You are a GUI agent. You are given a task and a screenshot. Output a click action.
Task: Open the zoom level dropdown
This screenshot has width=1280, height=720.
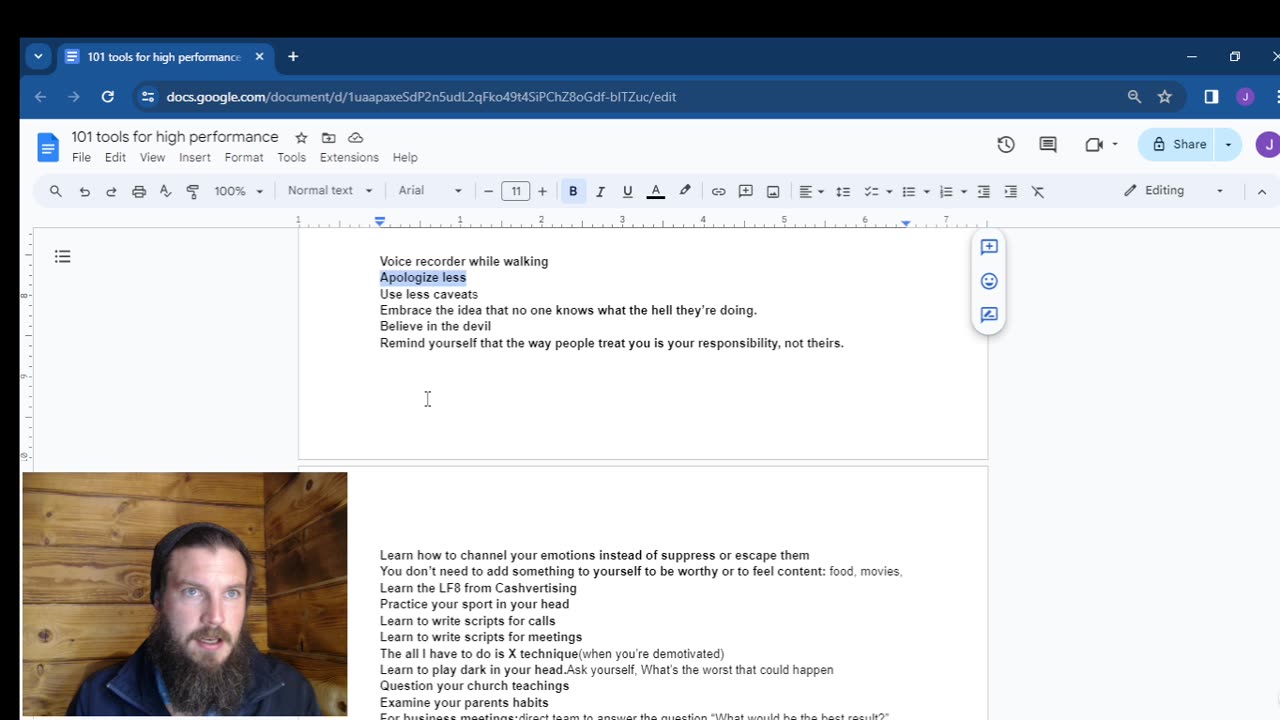238,191
